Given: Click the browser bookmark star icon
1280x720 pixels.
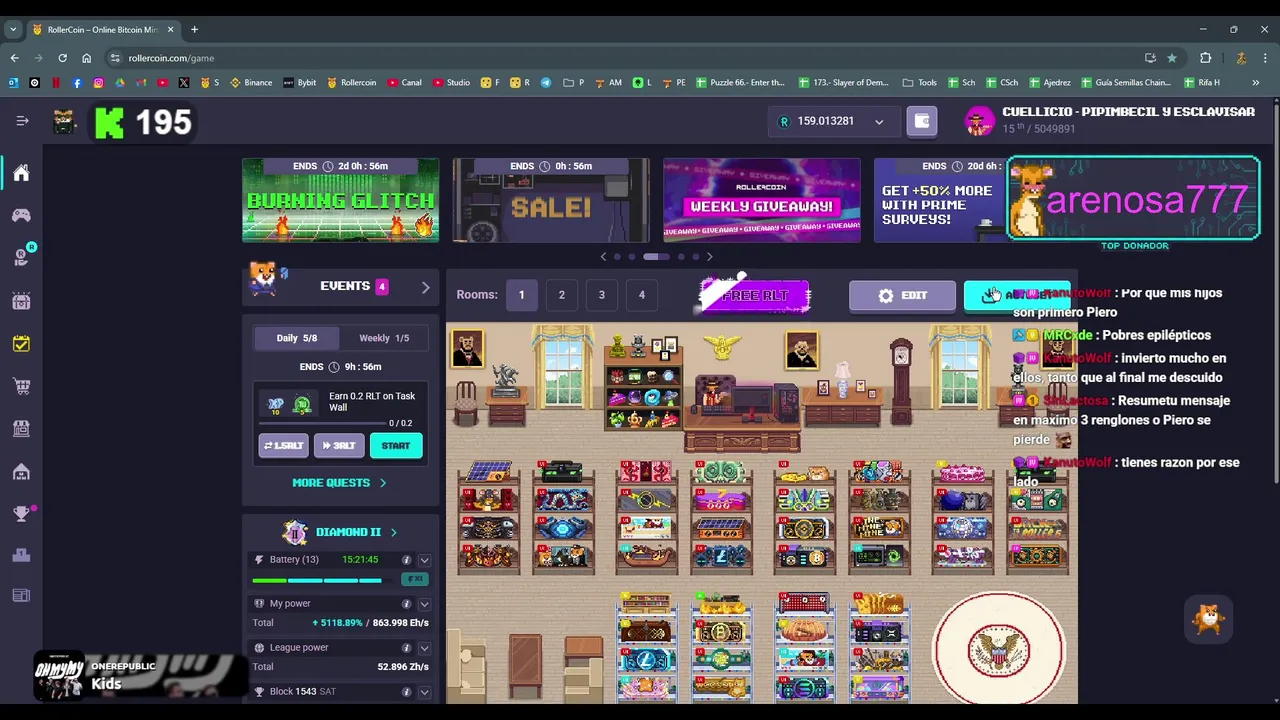Looking at the screenshot, I should 1172,58.
